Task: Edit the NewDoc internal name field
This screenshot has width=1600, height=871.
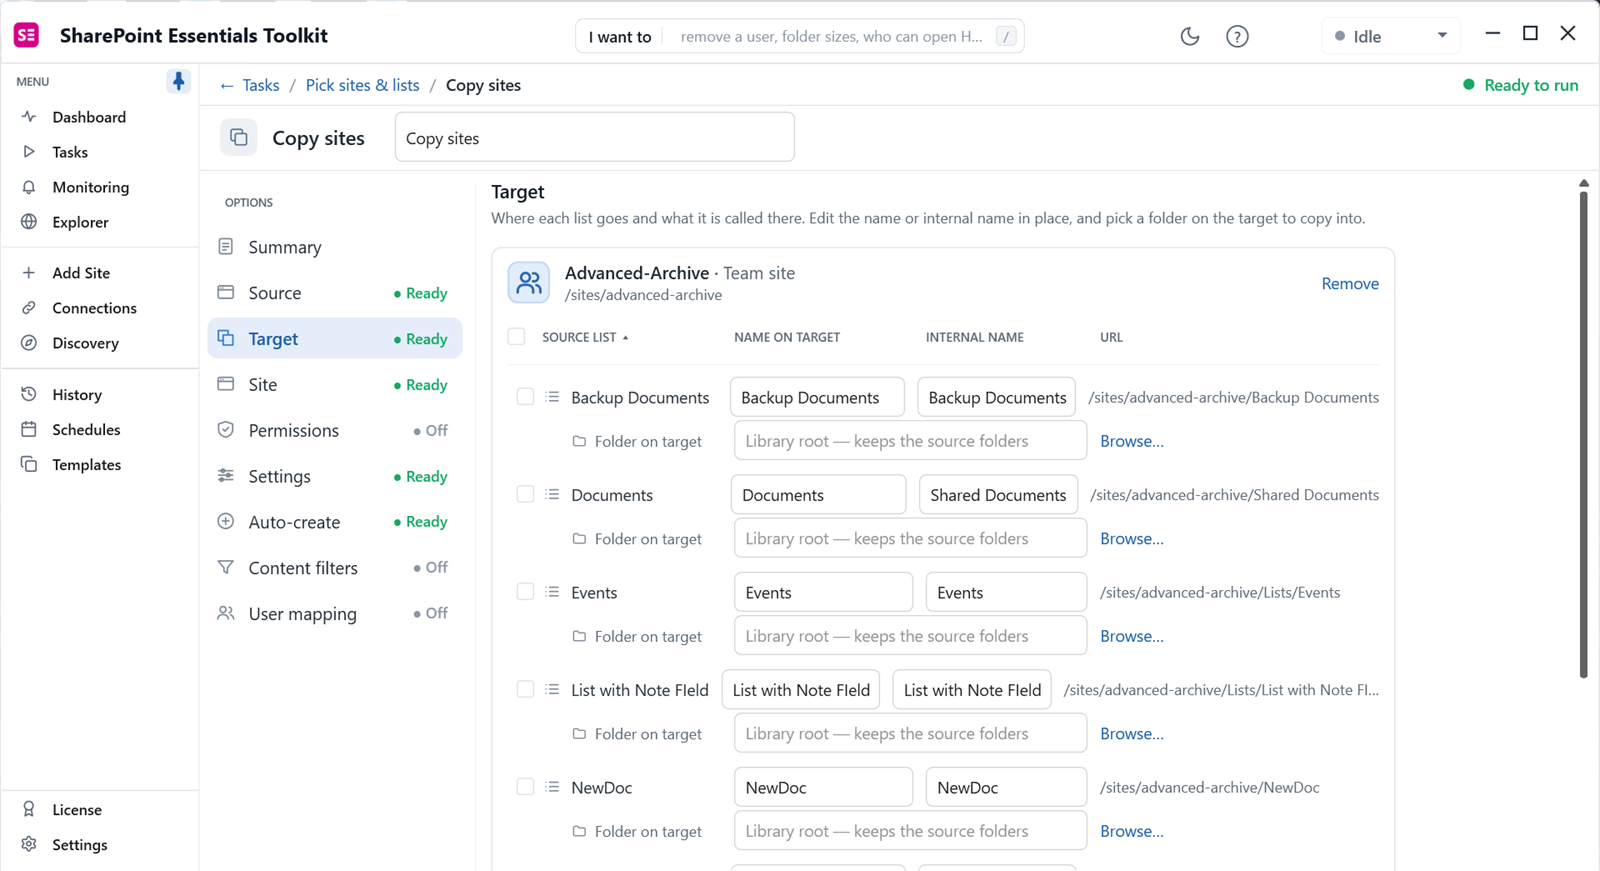Action: point(1006,787)
